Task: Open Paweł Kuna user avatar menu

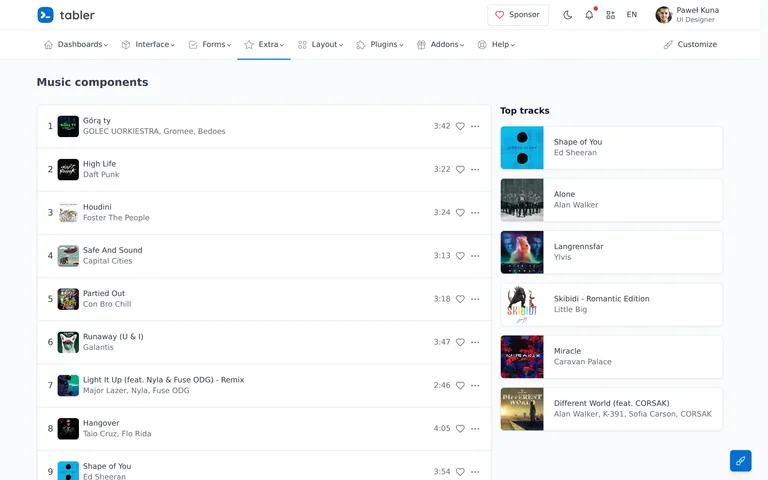Action: click(664, 15)
